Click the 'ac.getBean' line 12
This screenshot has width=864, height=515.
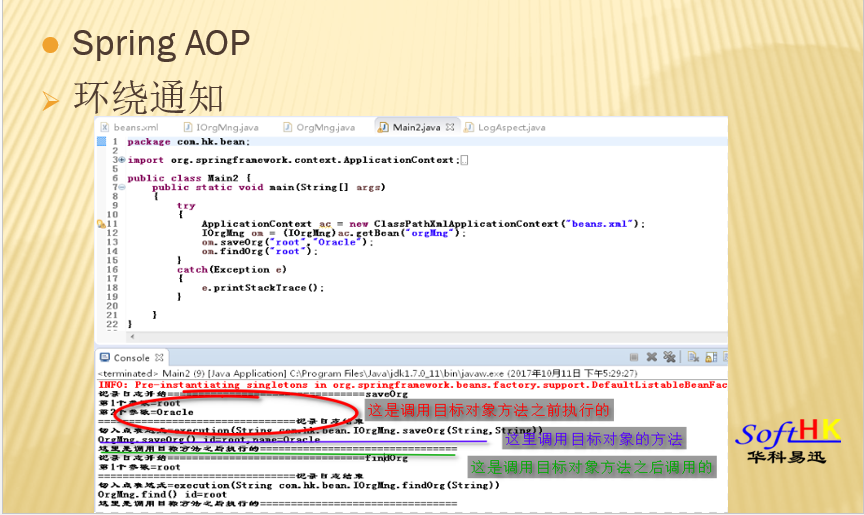[334, 233]
